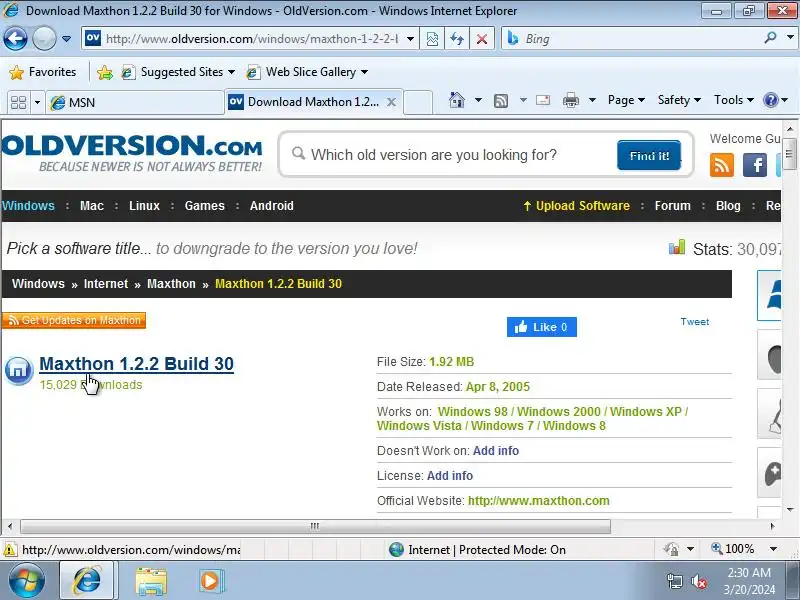800x600 pixels.
Task: Expand the Home button dropdown arrow
Action: pyautogui.click(x=478, y=100)
